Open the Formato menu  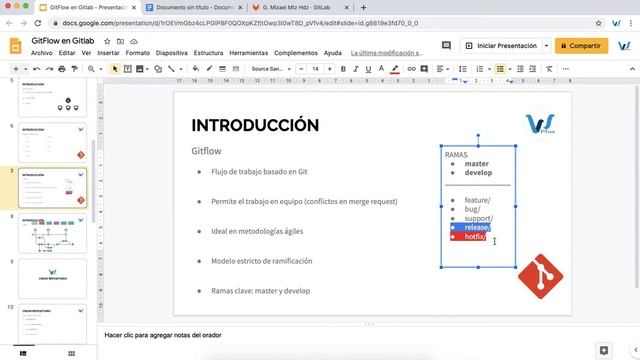click(x=138, y=53)
